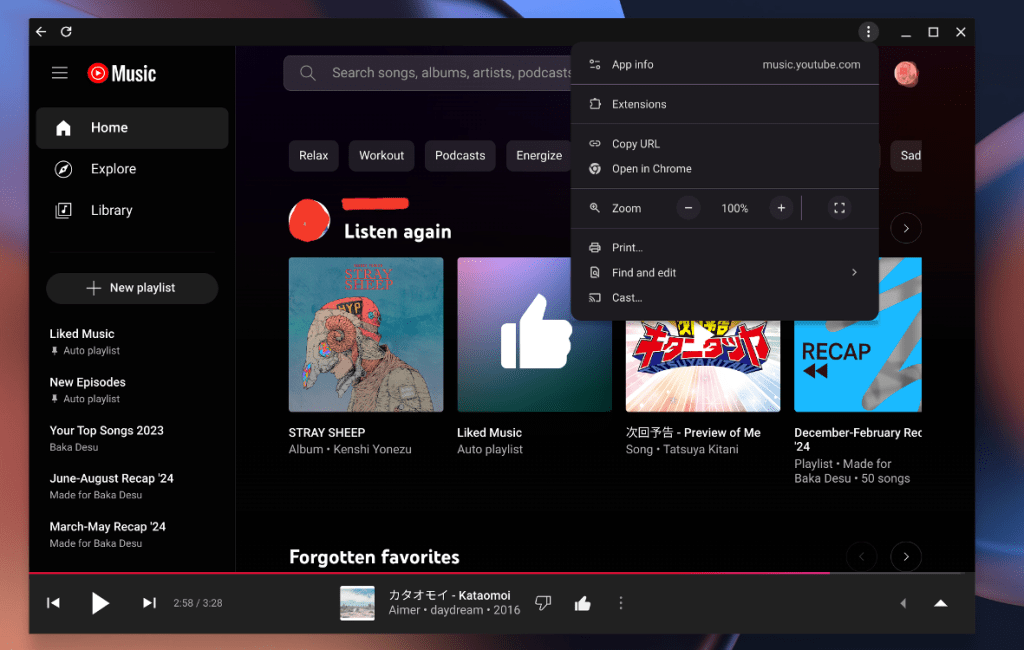Choose Open in Chrome

pyautogui.click(x=724, y=169)
